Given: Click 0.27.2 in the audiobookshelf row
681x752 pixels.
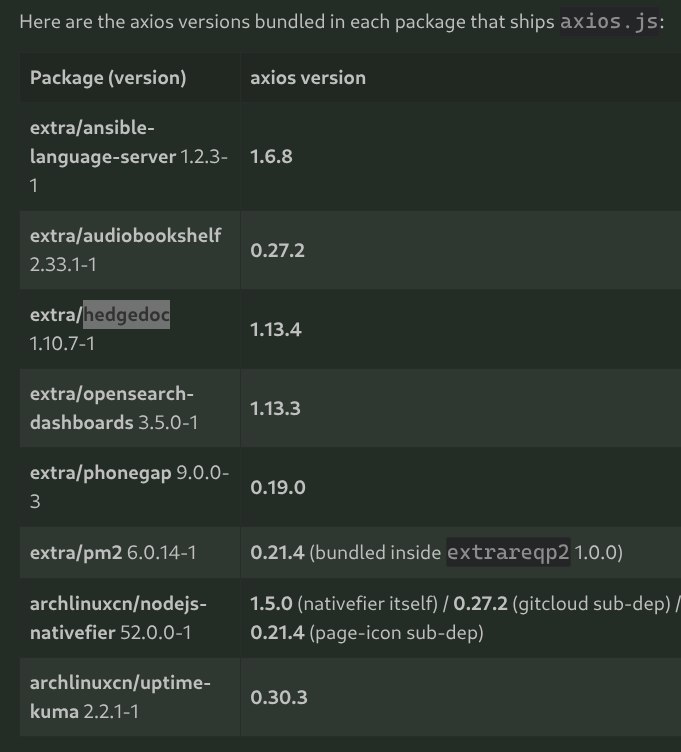Looking at the screenshot, I should [x=277, y=249].
